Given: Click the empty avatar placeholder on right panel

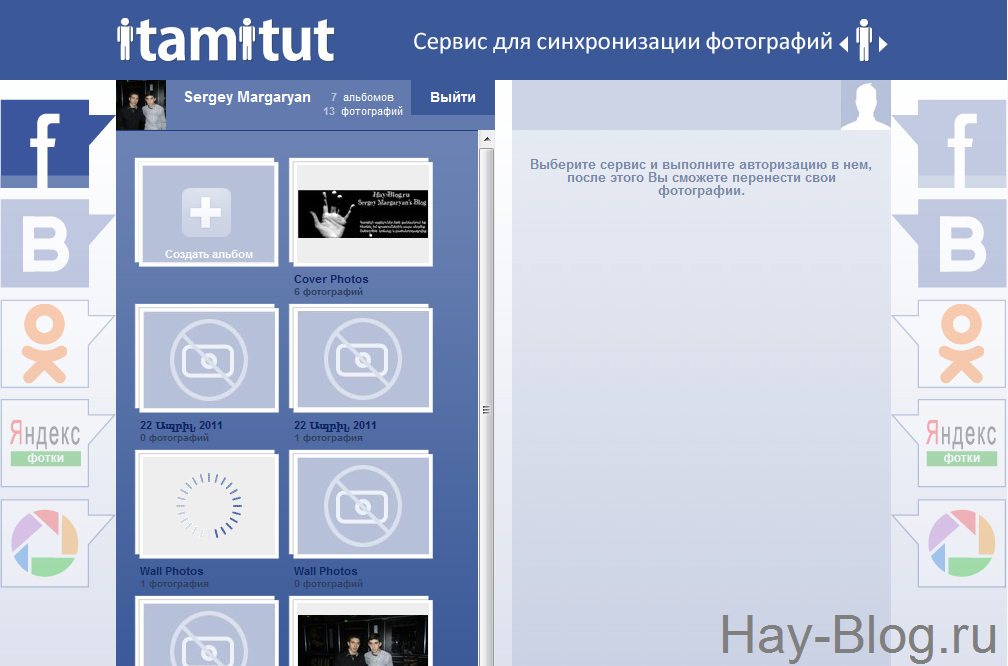Looking at the screenshot, I should (x=865, y=105).
